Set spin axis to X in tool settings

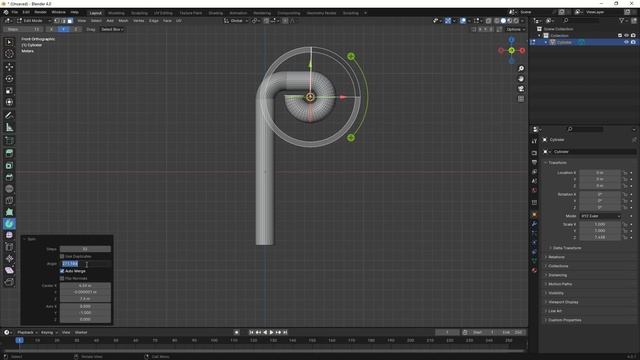coord(51,29)
